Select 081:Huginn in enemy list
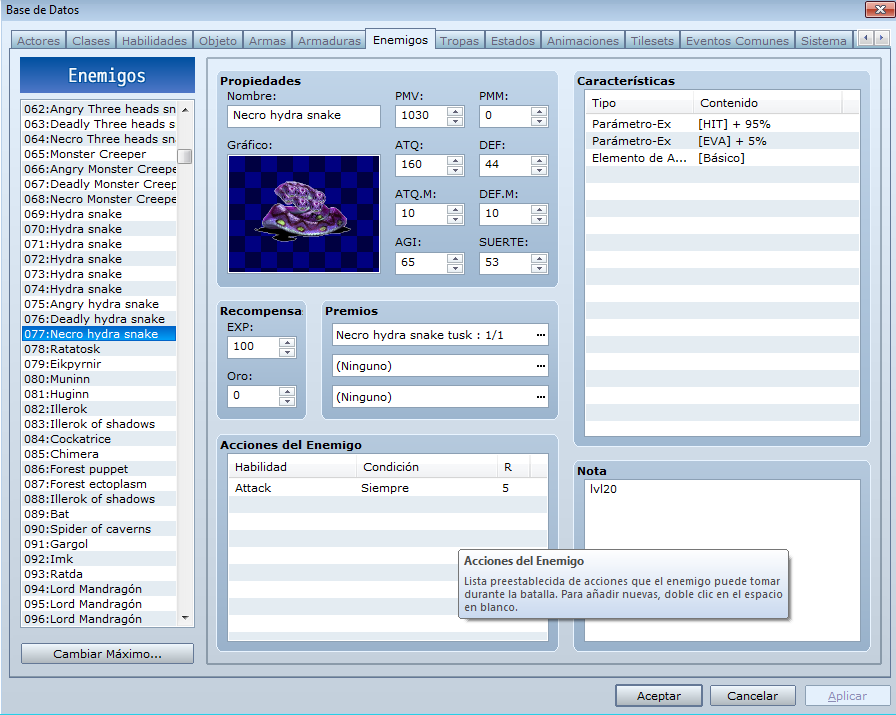This screenshot has height=715, width=896. [x=99, y=394]
